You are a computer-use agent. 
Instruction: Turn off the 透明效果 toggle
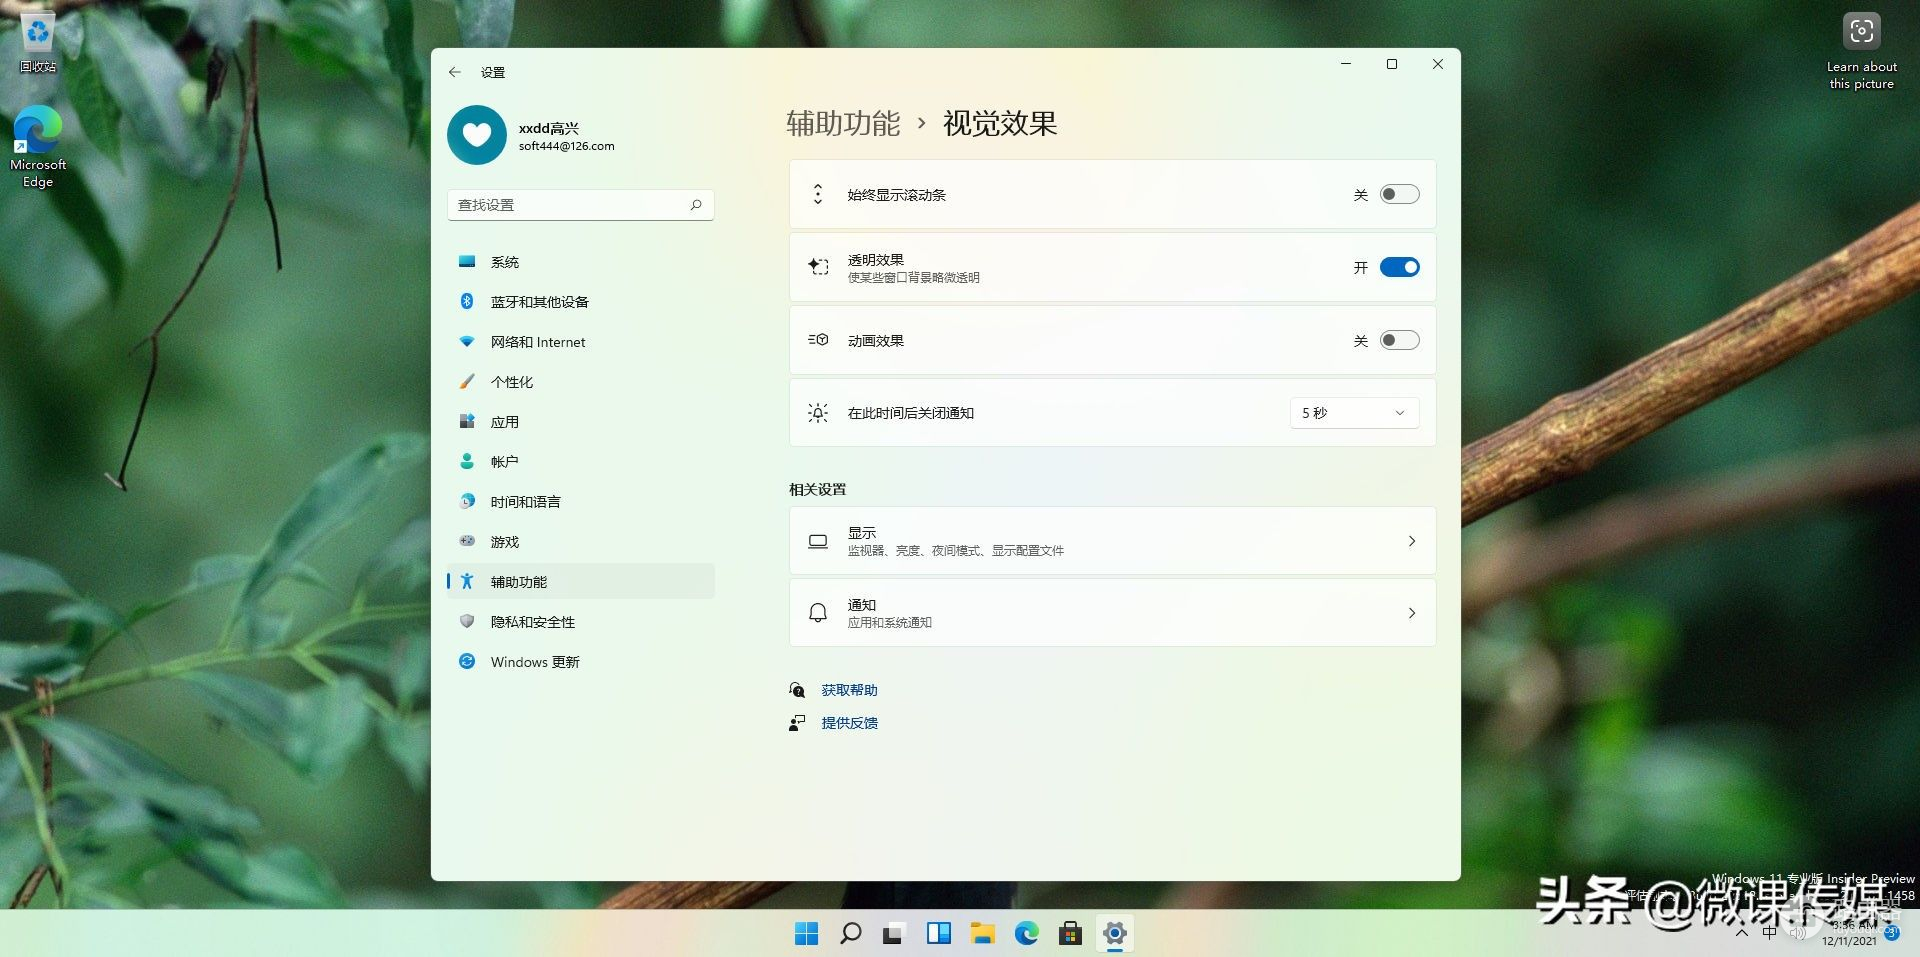(1399, 267)
